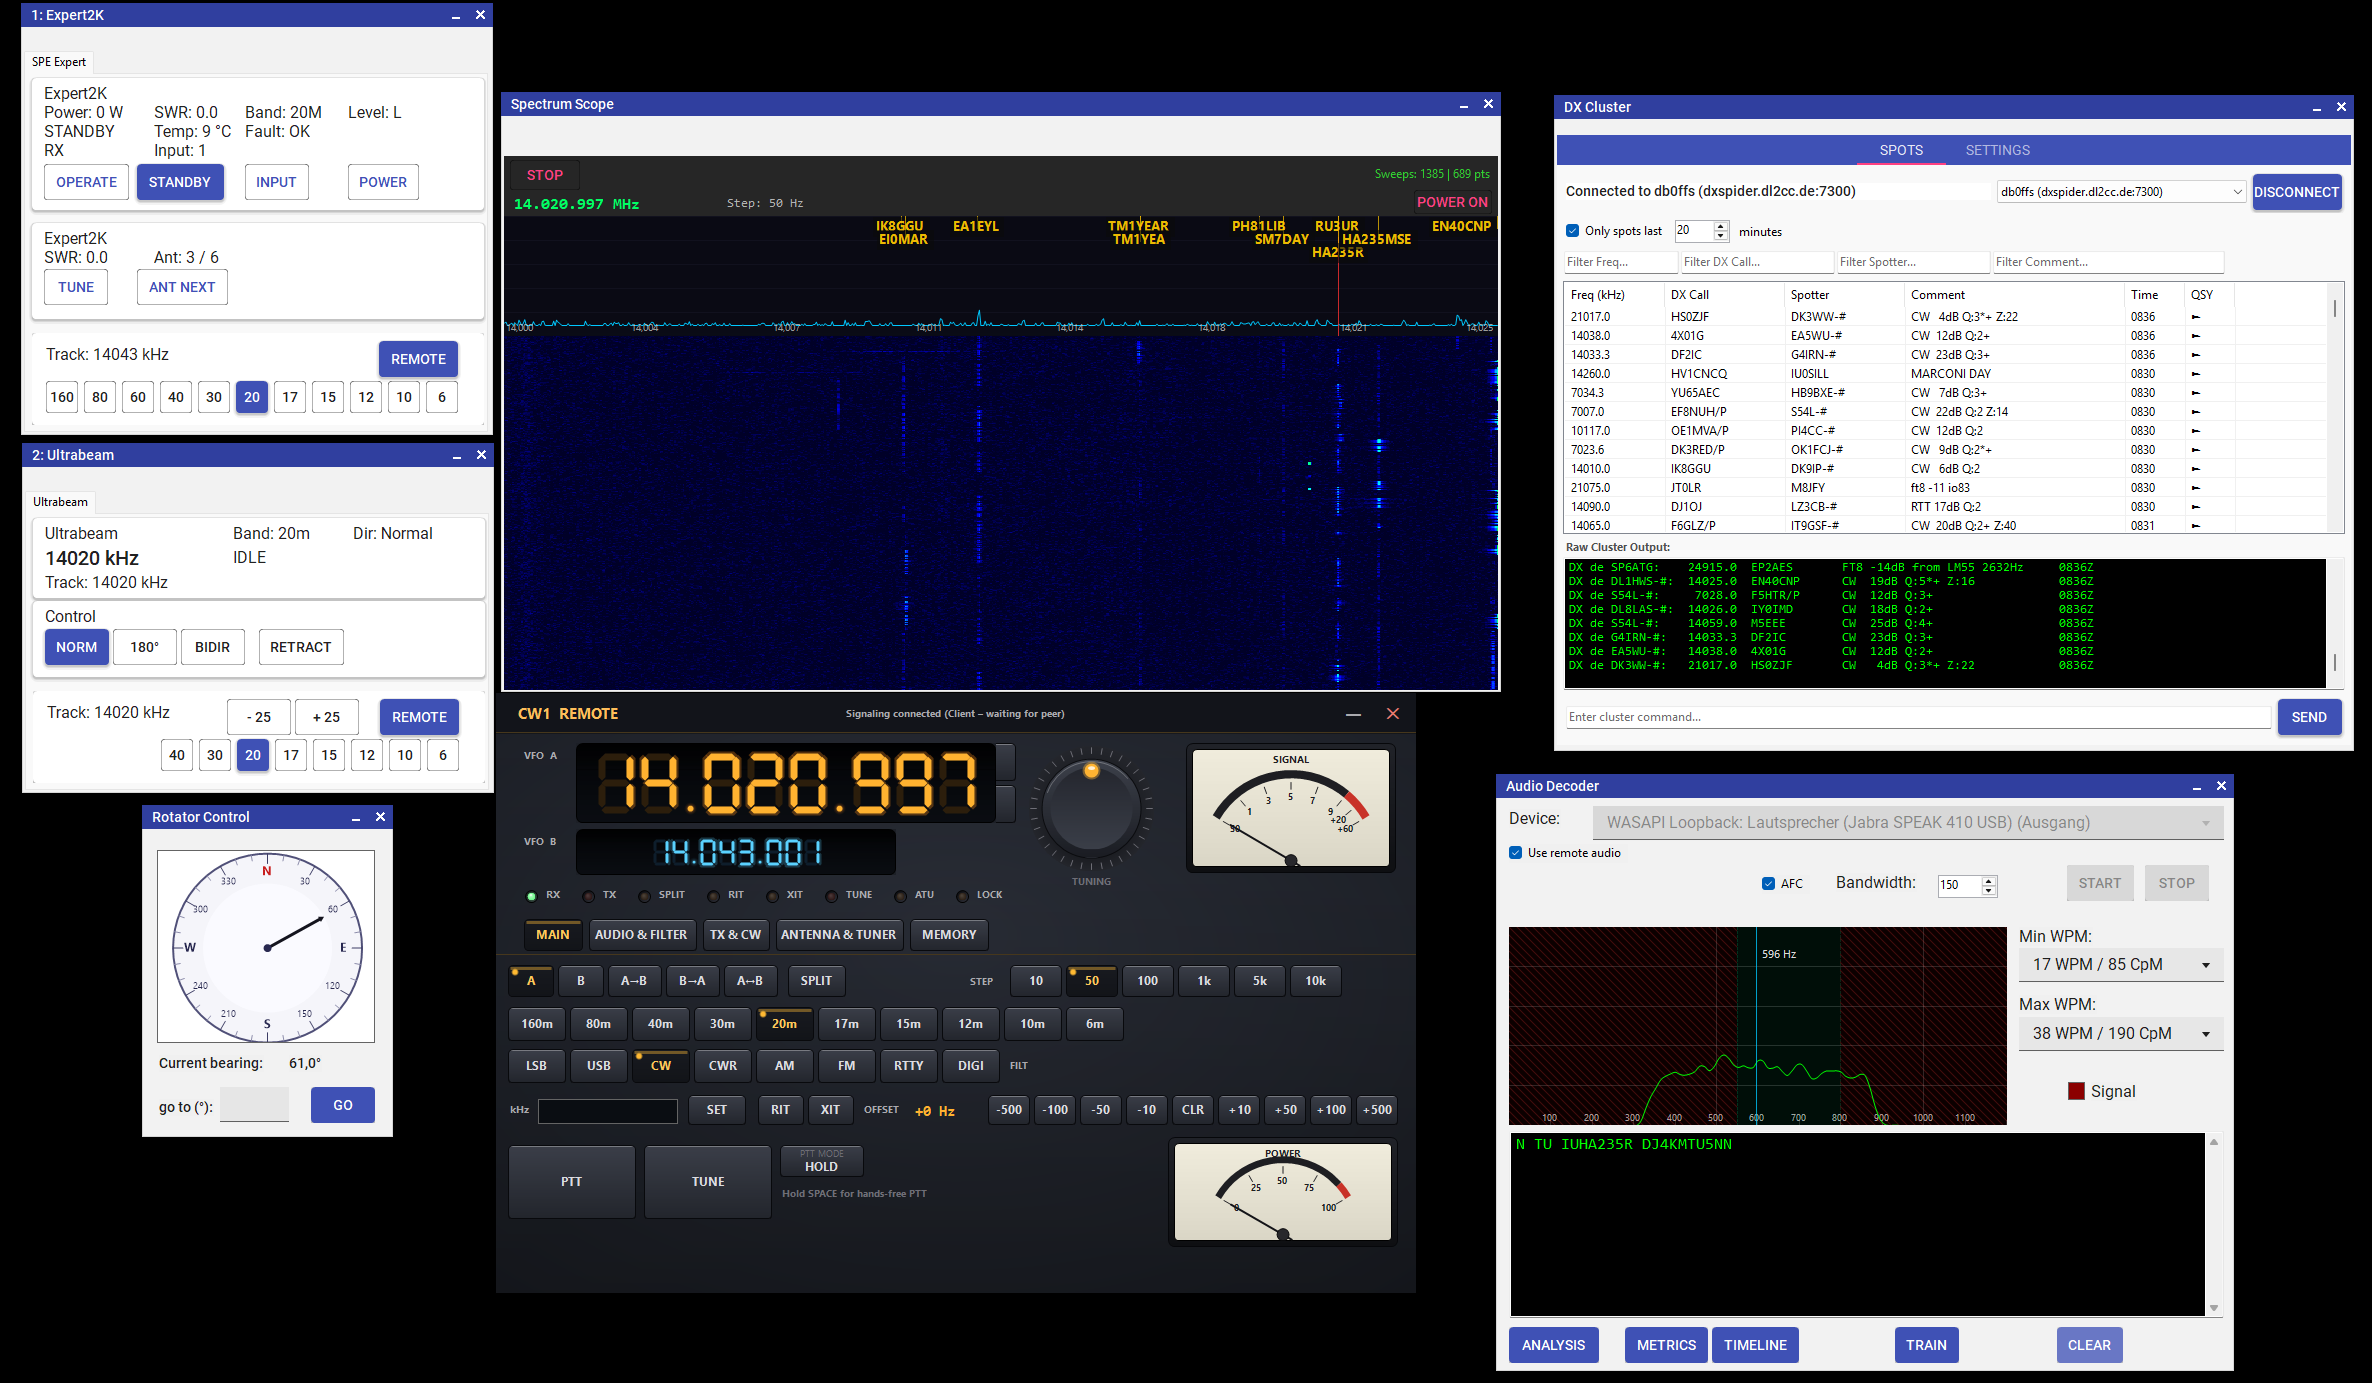
Task: Click the Filter DX Call field
Action: click(x=1757, y=262)
